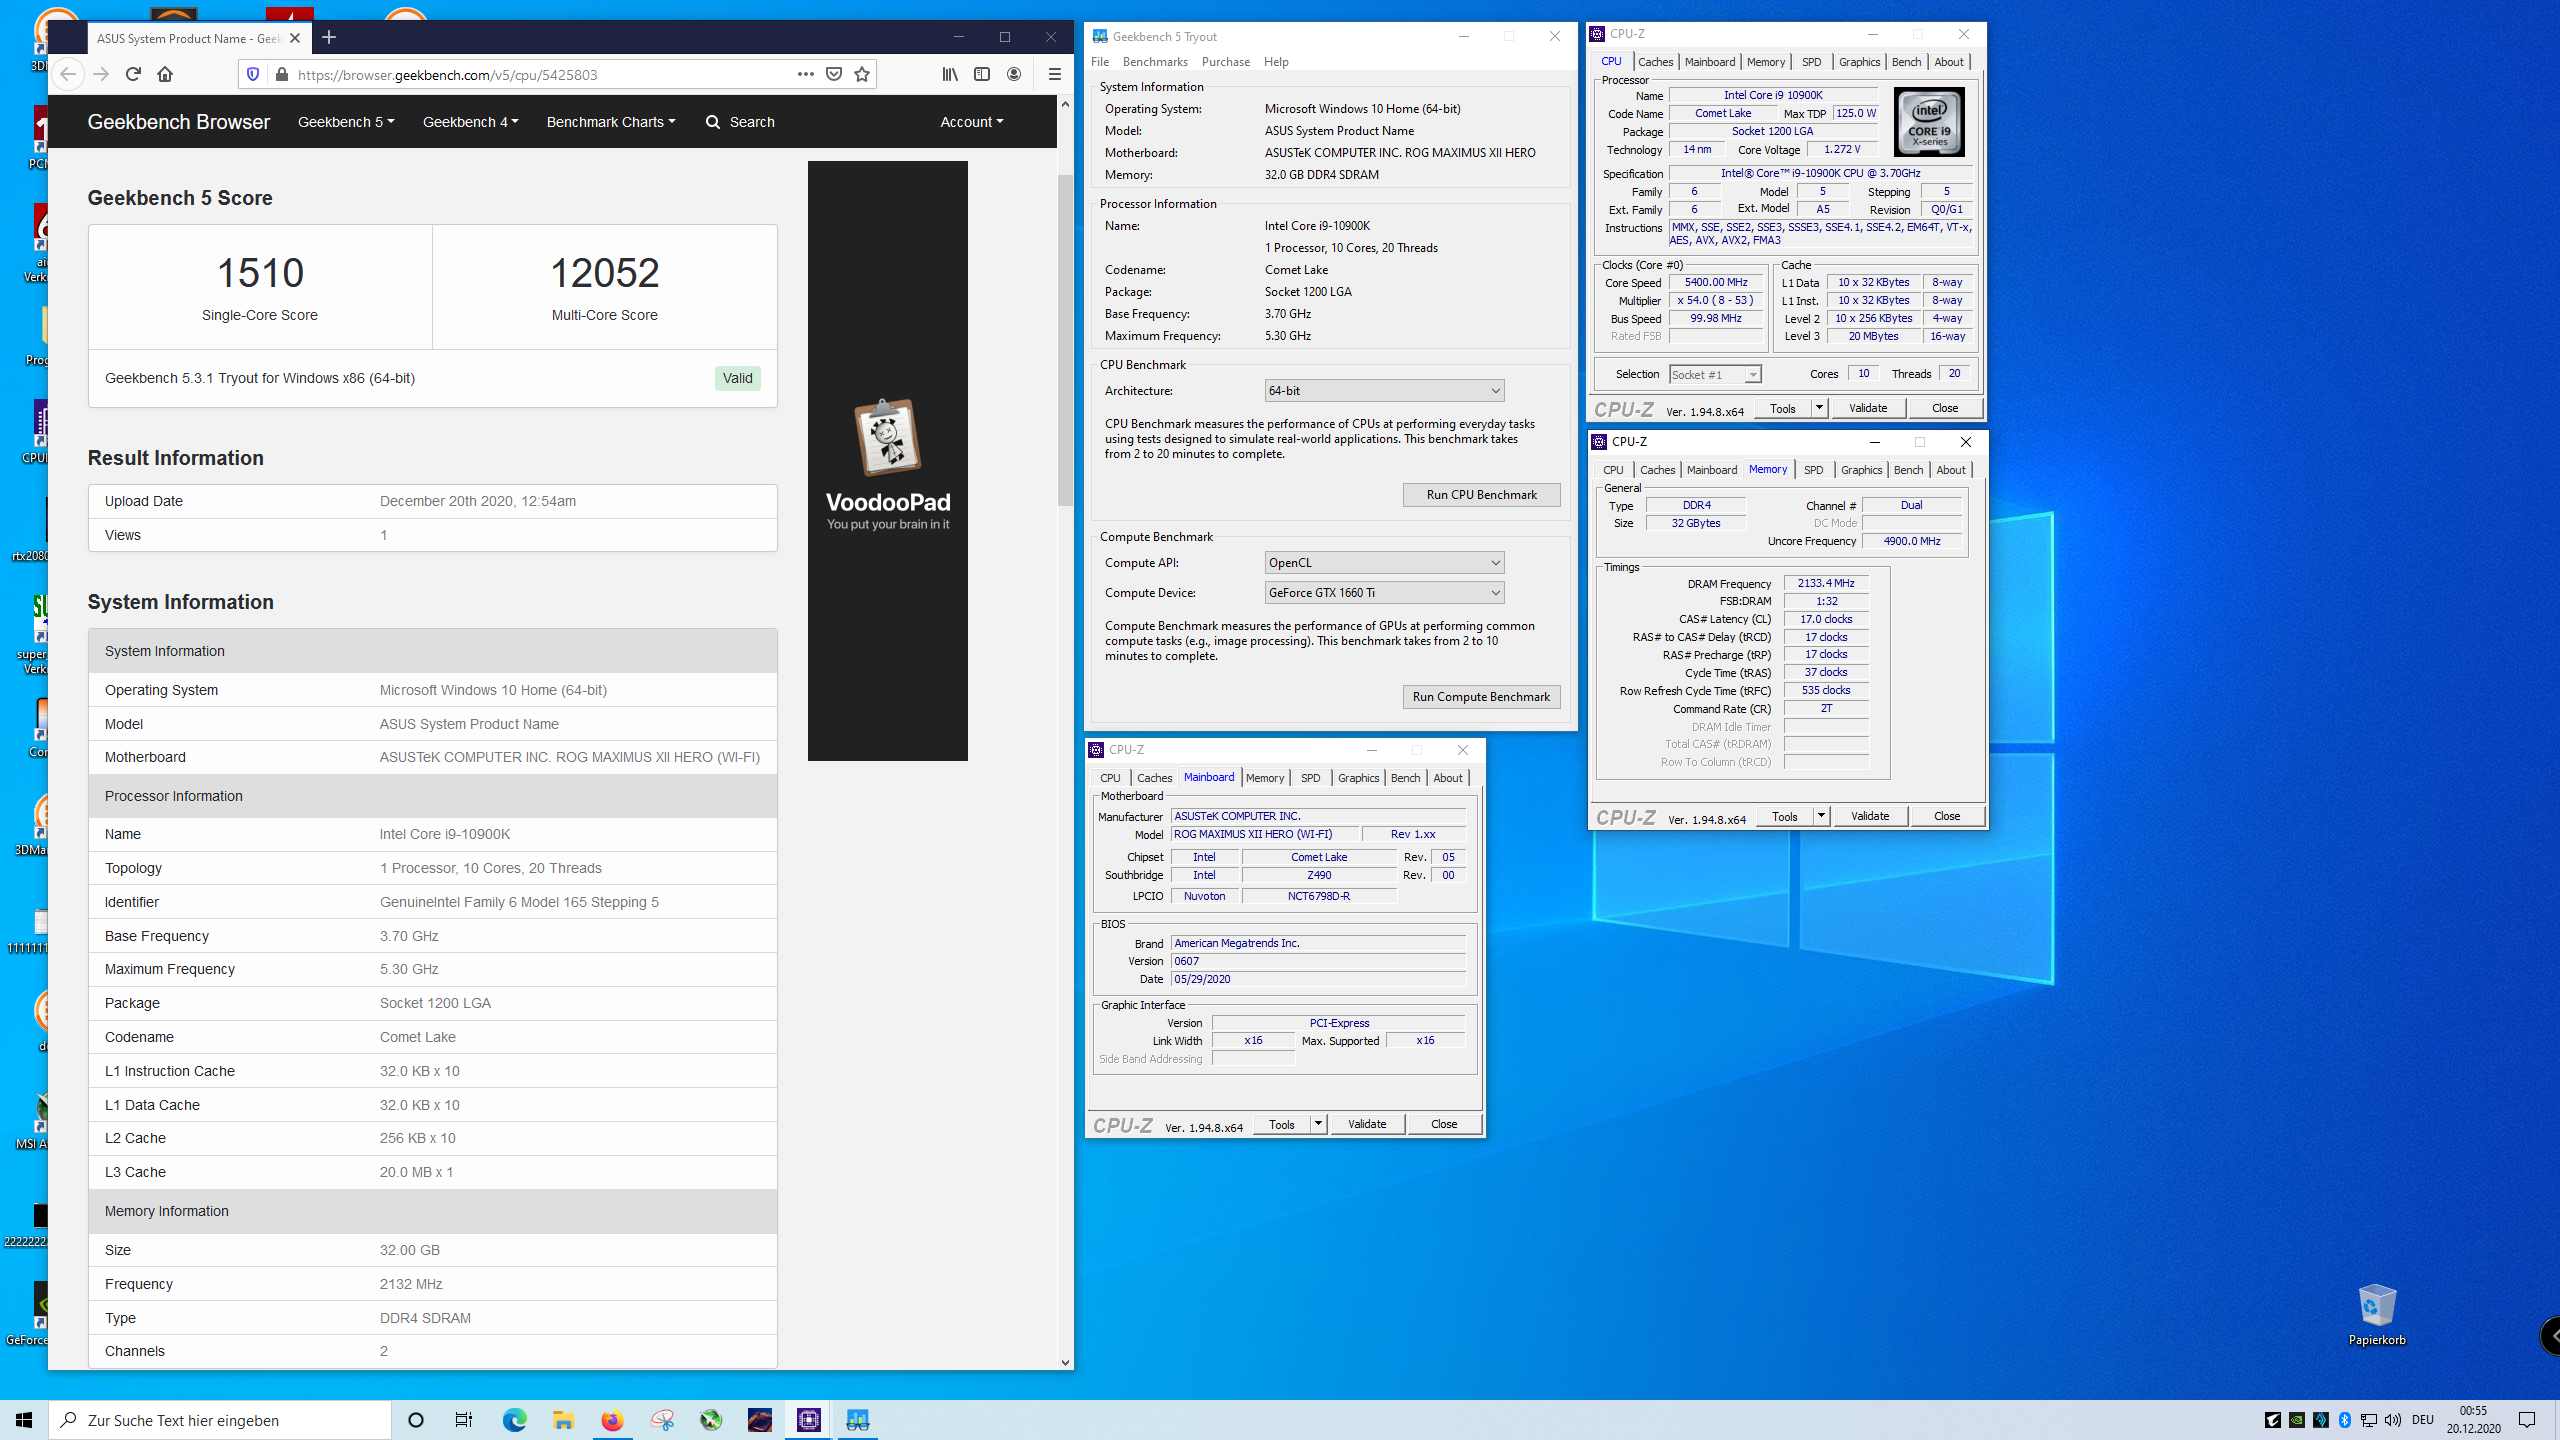The height and width of the screenshot is (1440, 2560).
Task: Open Firefox hamburger menu
Action: click(1054, 74)
